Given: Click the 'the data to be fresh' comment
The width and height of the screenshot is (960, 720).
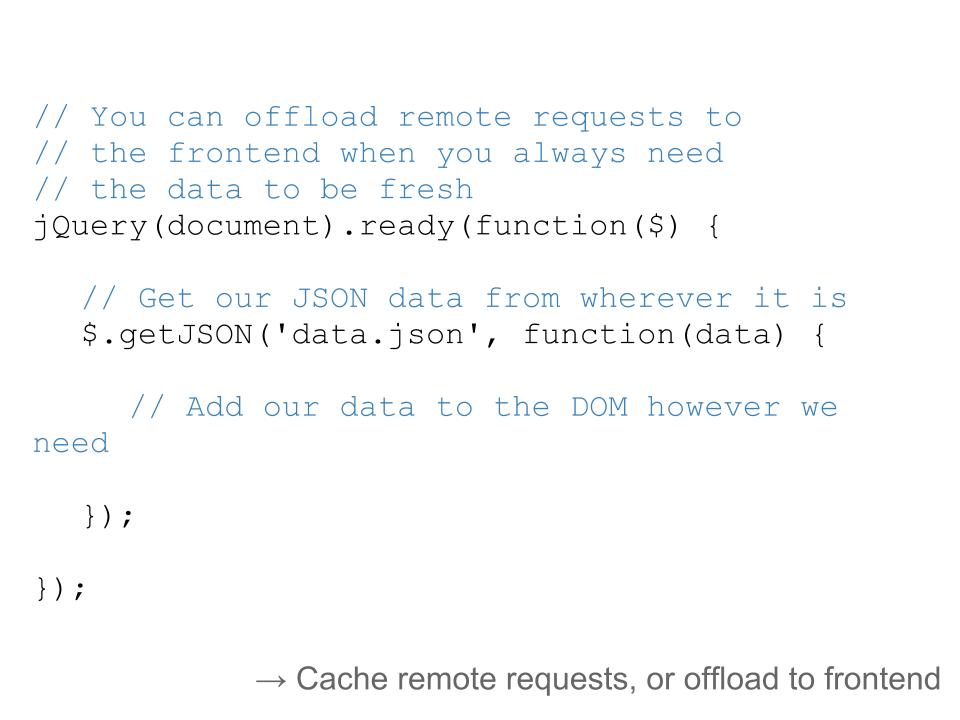Looking at the screenshot, I should tap(254, 190).
